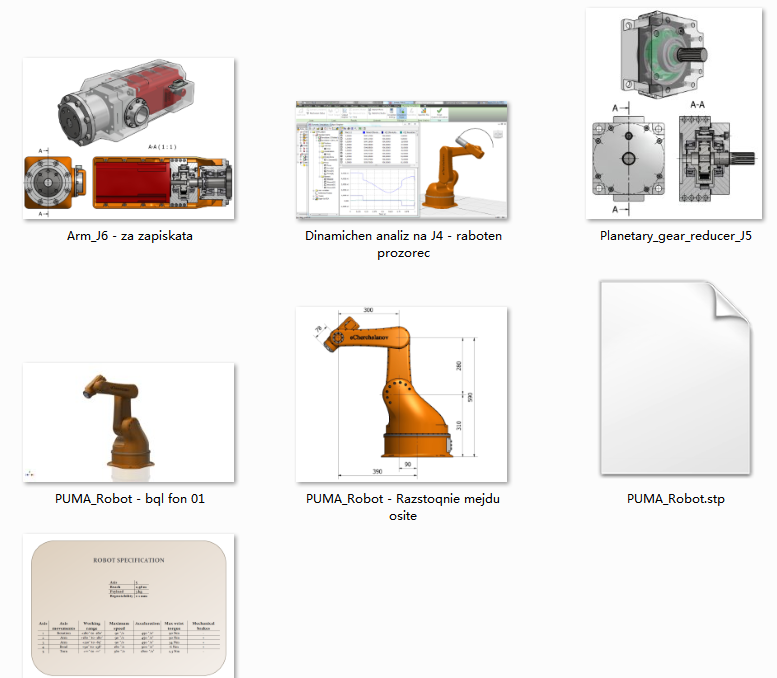
Task: Select the Planetary_gear_reducer_J5 drawing thumbnail
Action: click(674, 113)
